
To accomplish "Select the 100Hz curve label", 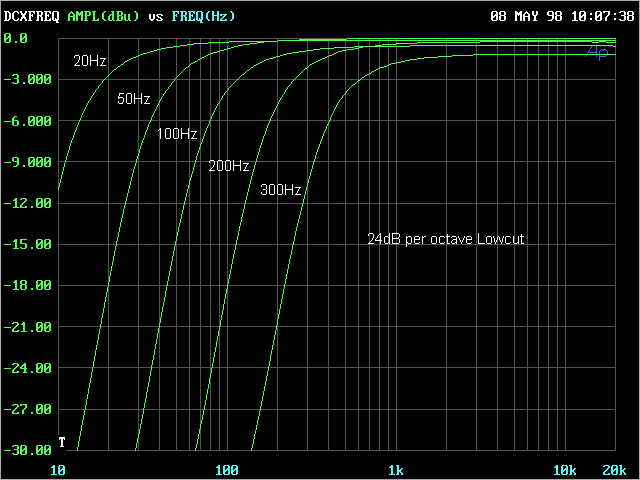I will [x=177, y=133].
